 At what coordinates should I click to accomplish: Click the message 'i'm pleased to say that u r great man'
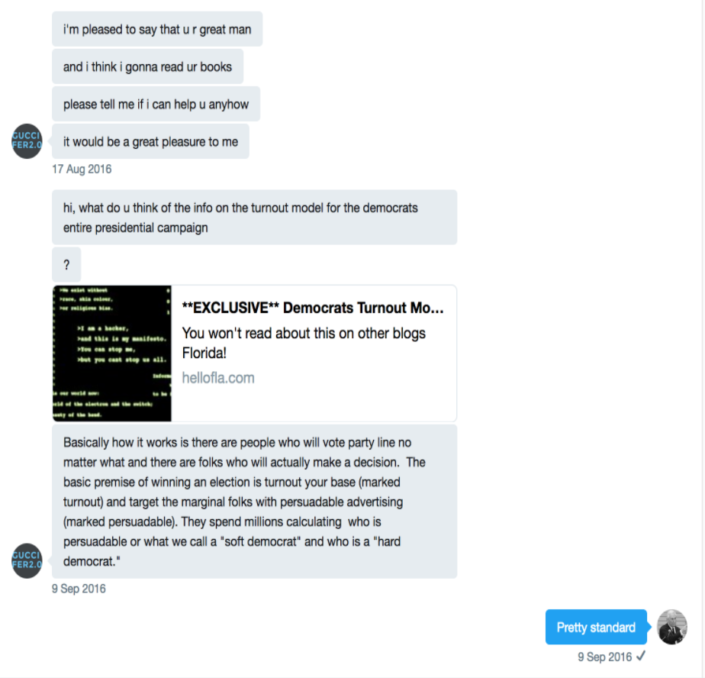pos(157,29)
